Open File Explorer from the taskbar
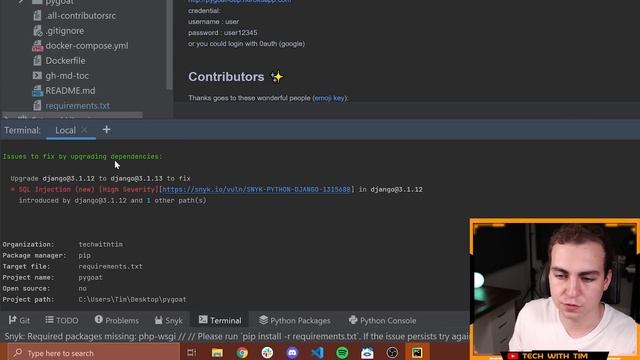 tap(217, 353)
